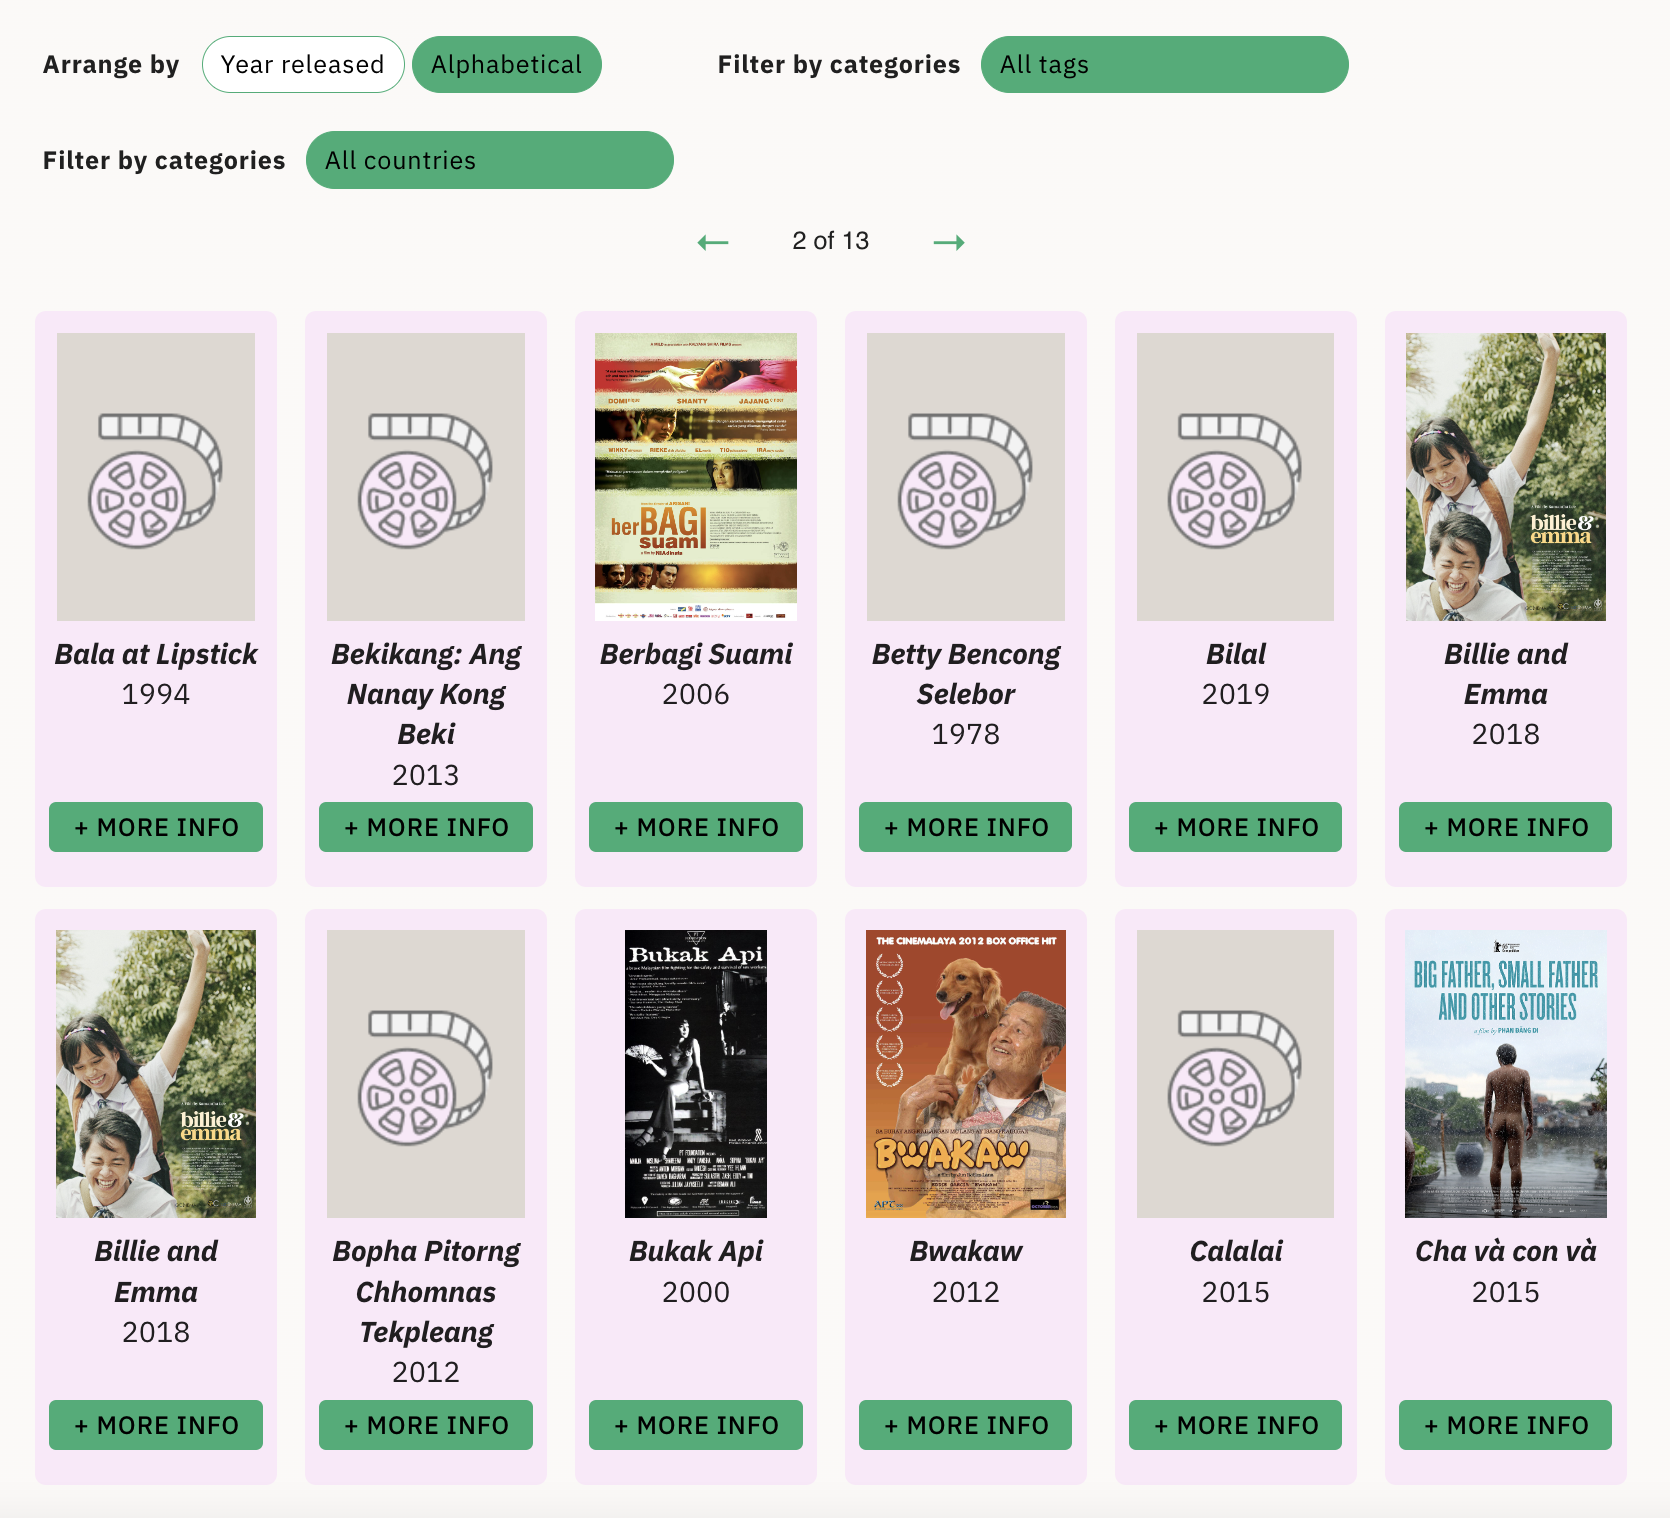
Task: Go to next page with right arrow
Action: tap(948, 242)
